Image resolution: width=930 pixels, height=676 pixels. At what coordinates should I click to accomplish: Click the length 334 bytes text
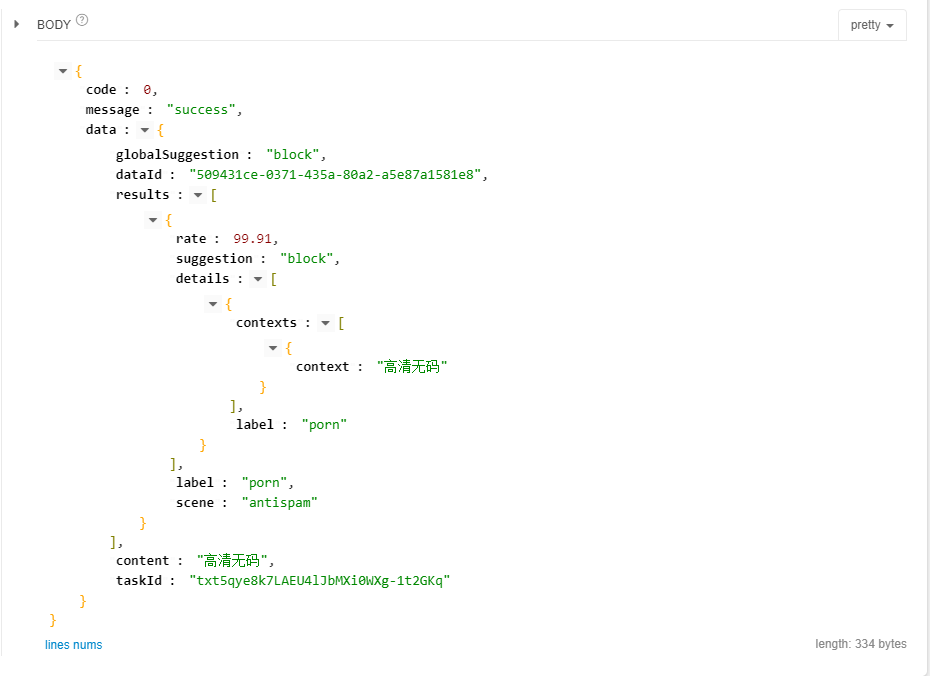pyautogui.click(x=860, y=644)
